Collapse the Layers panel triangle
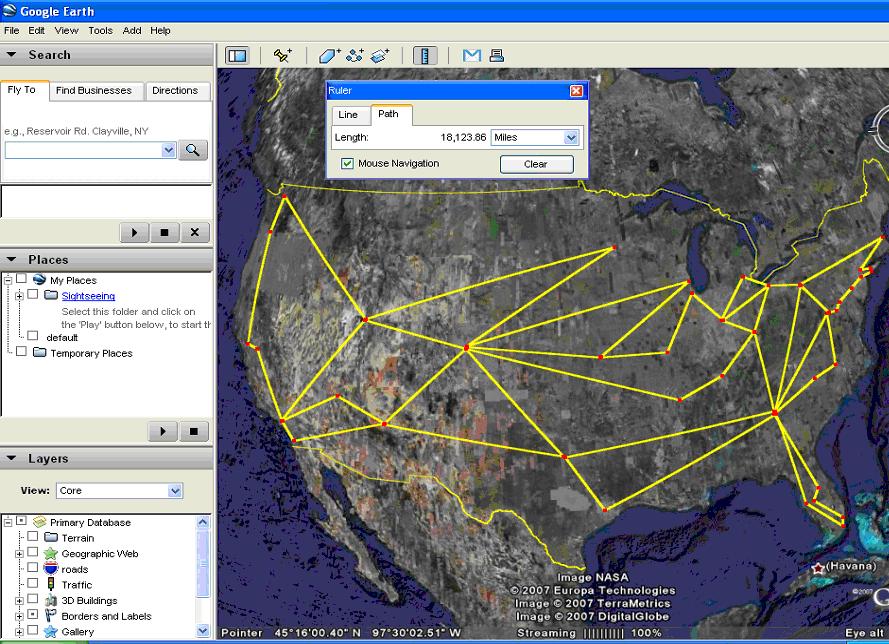 coord(11,458)
